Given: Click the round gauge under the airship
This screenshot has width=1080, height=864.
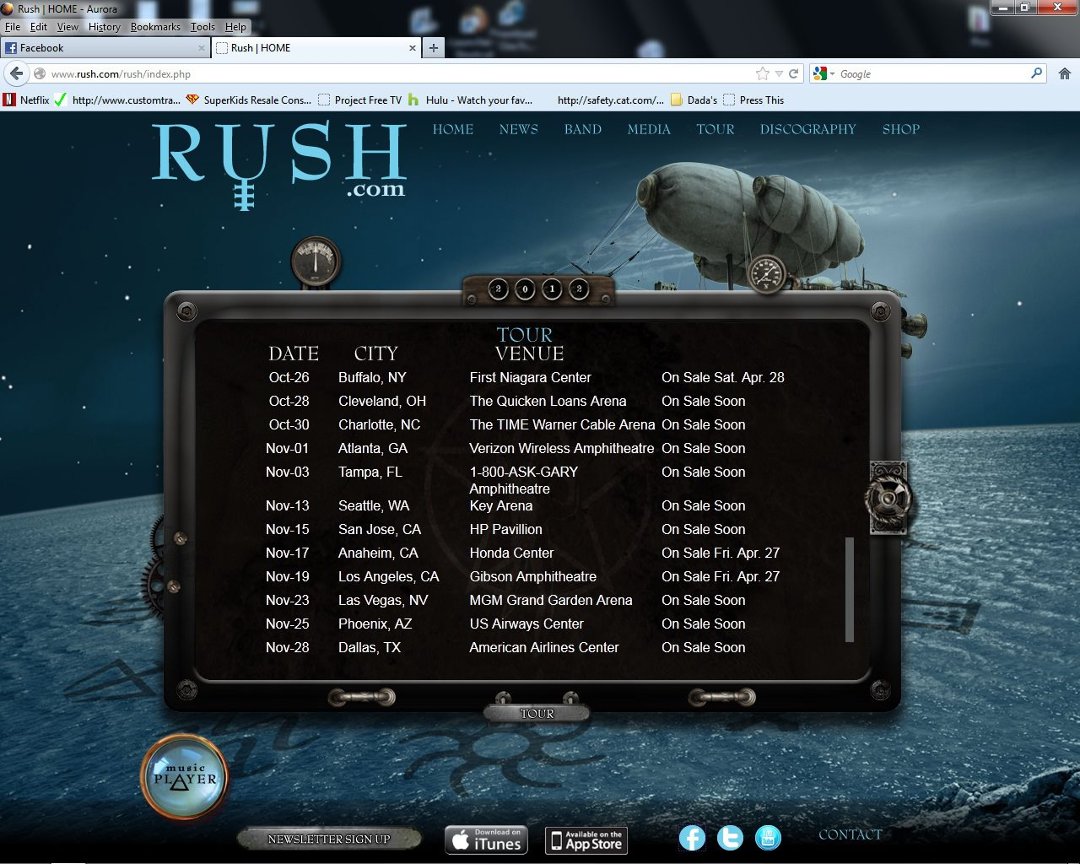Looking at the screenshot, I should click(x=766, y=274).
